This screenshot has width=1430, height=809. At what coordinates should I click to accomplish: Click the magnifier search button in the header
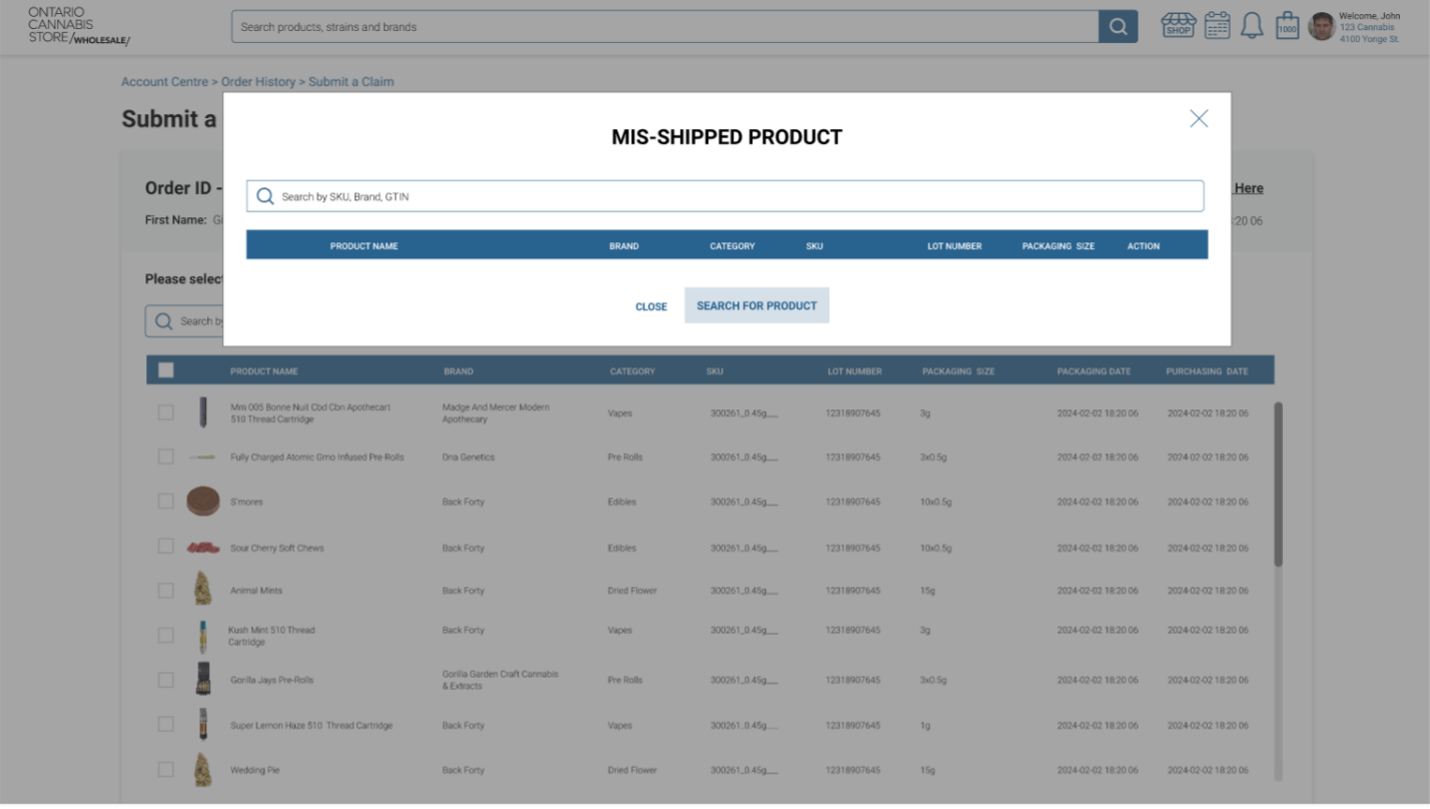coord(1118,27)
